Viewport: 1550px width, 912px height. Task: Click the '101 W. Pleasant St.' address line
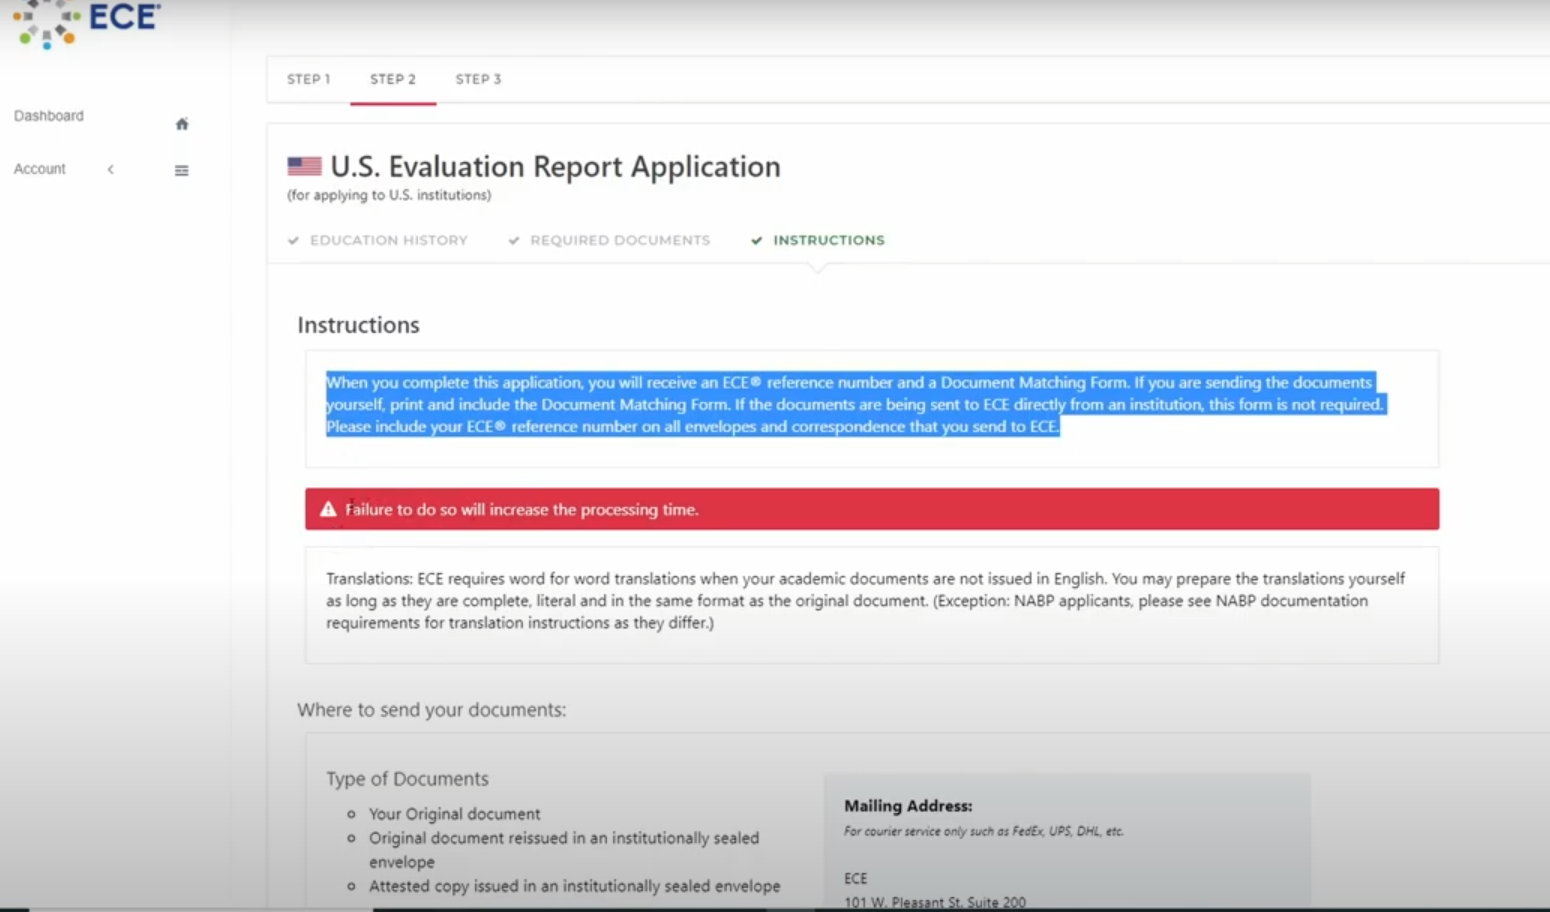[x=935, y=902]
